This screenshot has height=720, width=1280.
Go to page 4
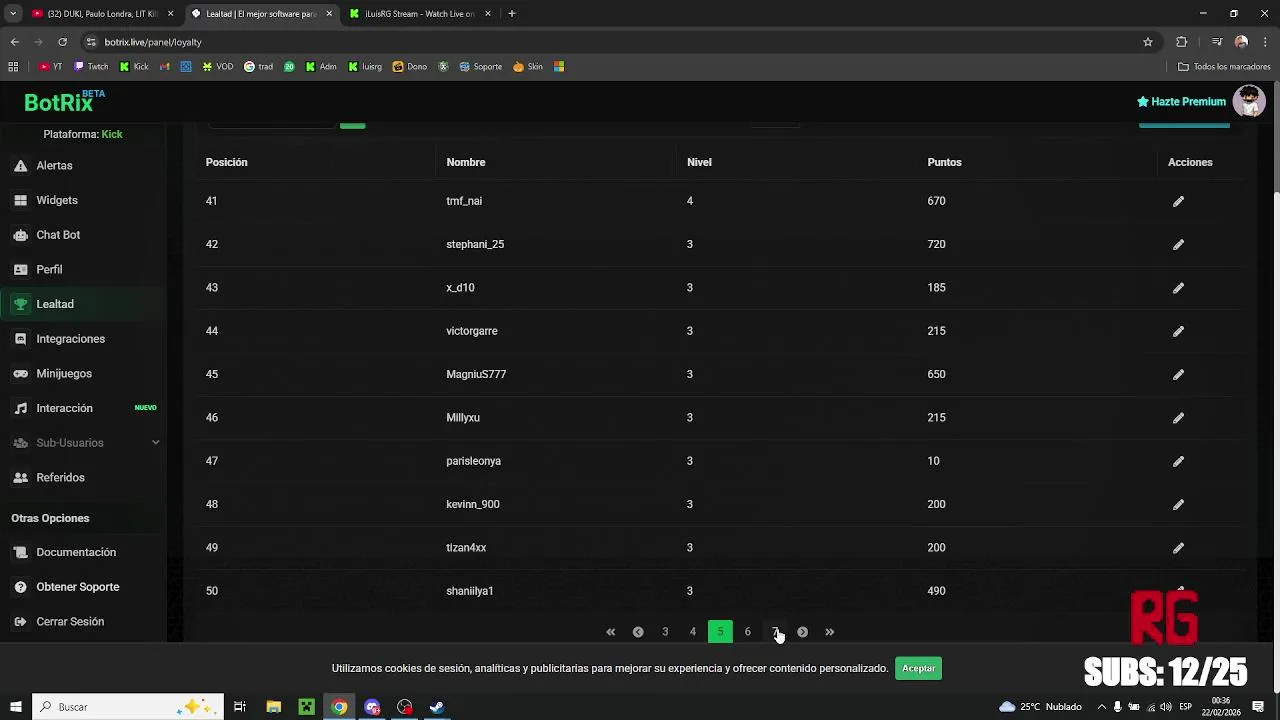tap(692, 632)
